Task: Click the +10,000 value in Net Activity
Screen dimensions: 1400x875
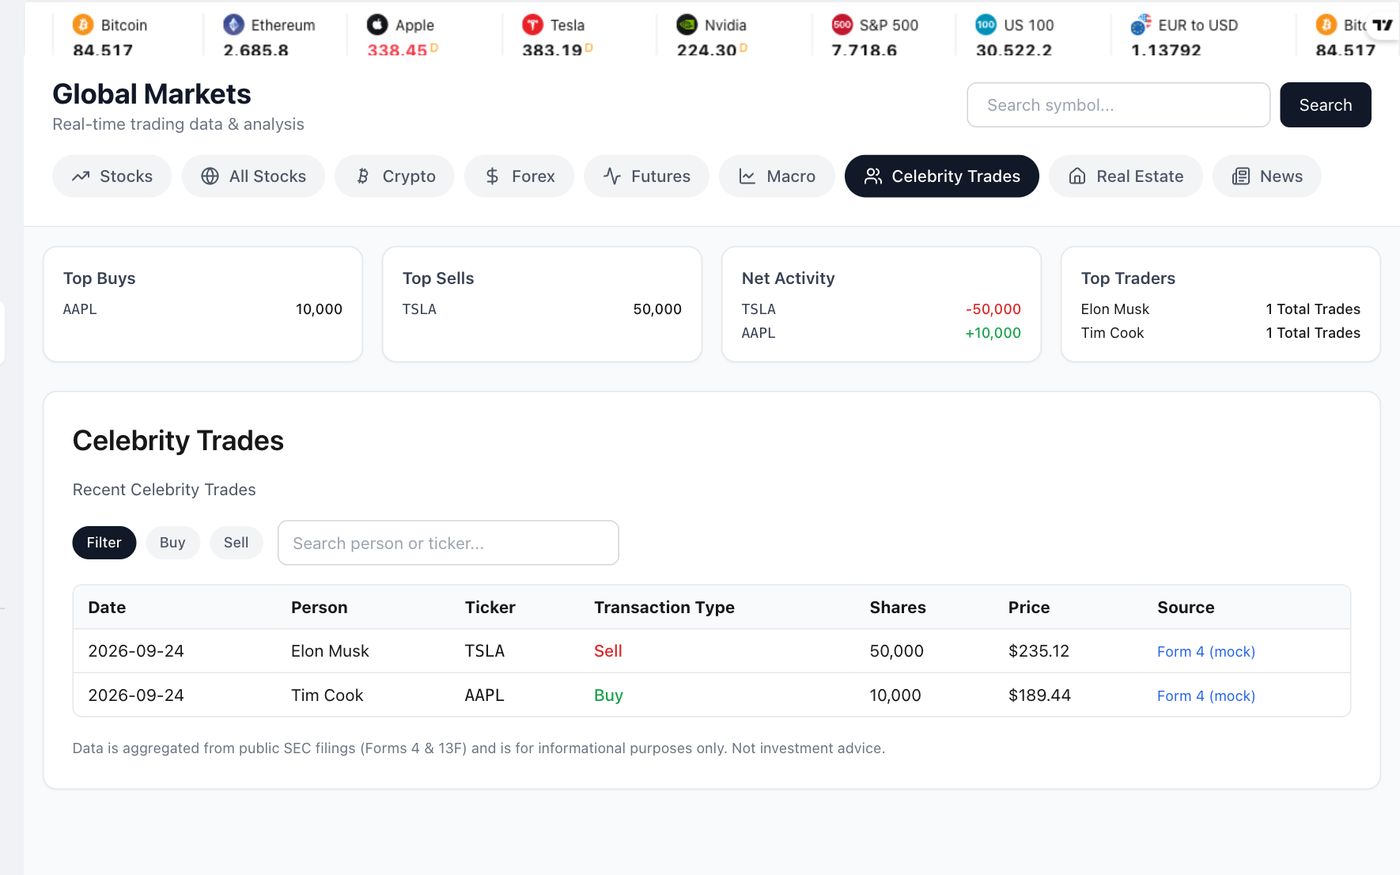Action: (x=993, y=333)
